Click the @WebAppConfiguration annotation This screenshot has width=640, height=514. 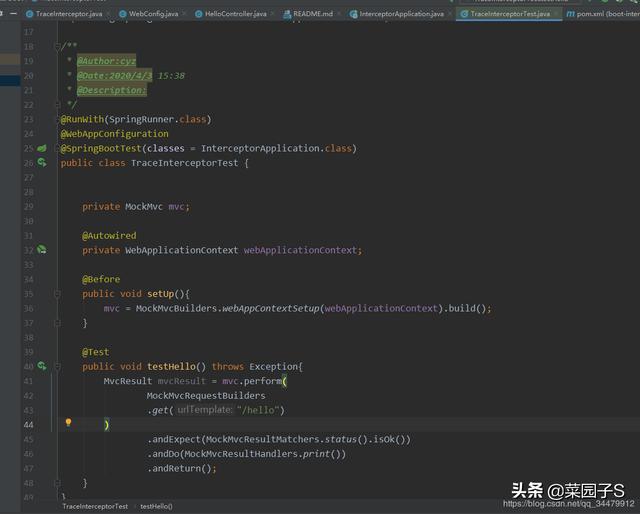click(114, 134)
